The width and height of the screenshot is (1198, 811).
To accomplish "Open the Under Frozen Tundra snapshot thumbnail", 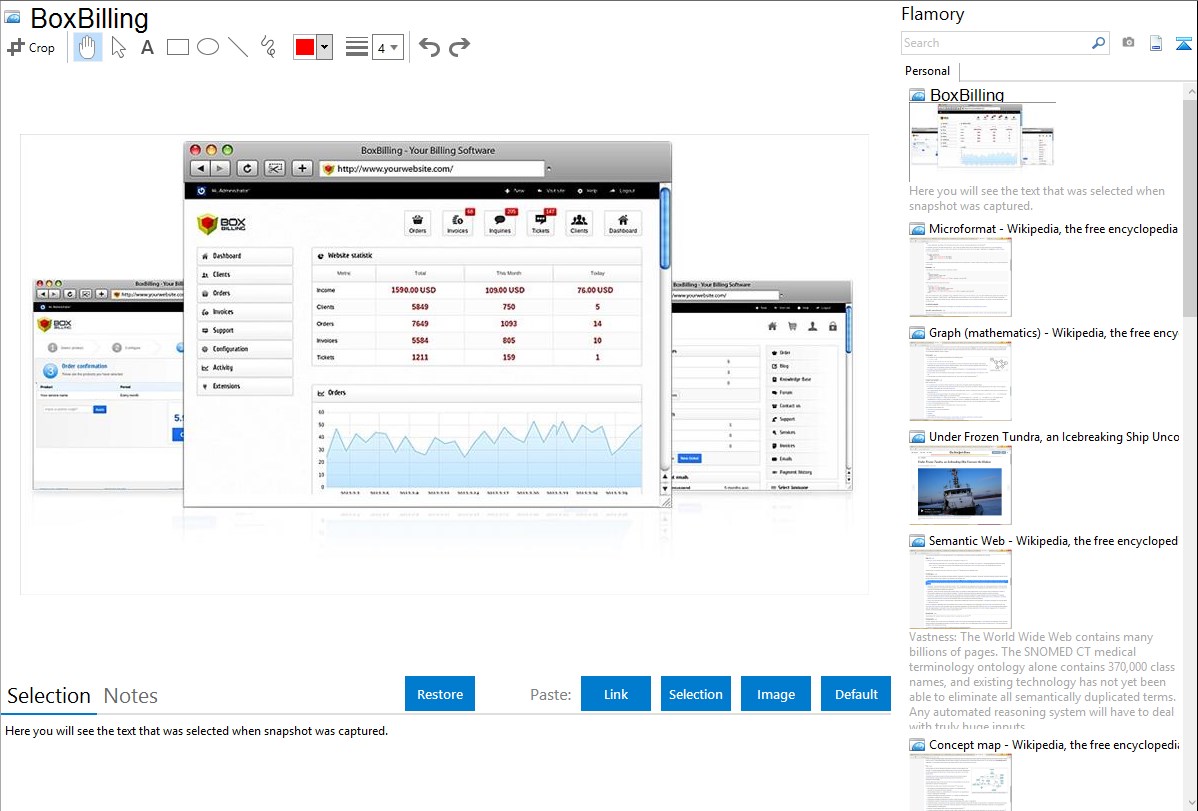I will [x=960, y=485].
